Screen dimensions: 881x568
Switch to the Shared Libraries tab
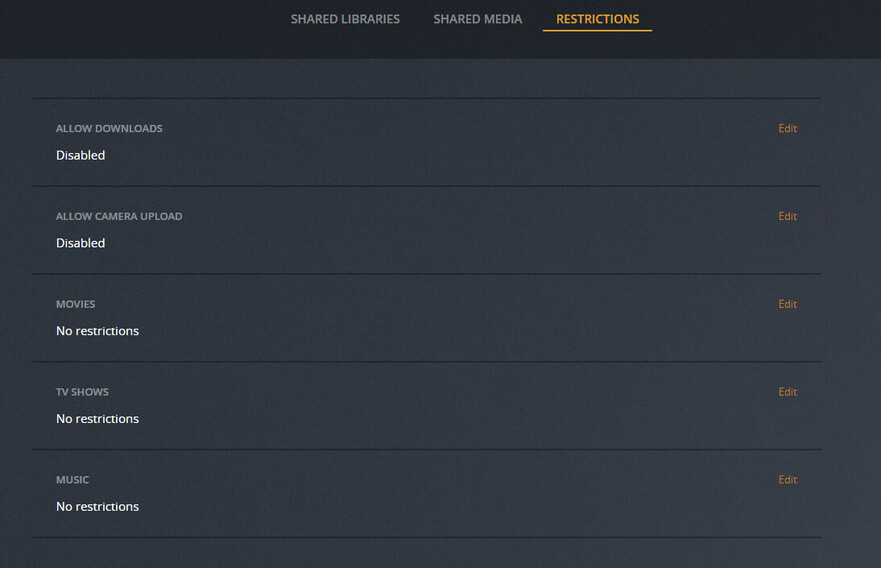point(345,19)
